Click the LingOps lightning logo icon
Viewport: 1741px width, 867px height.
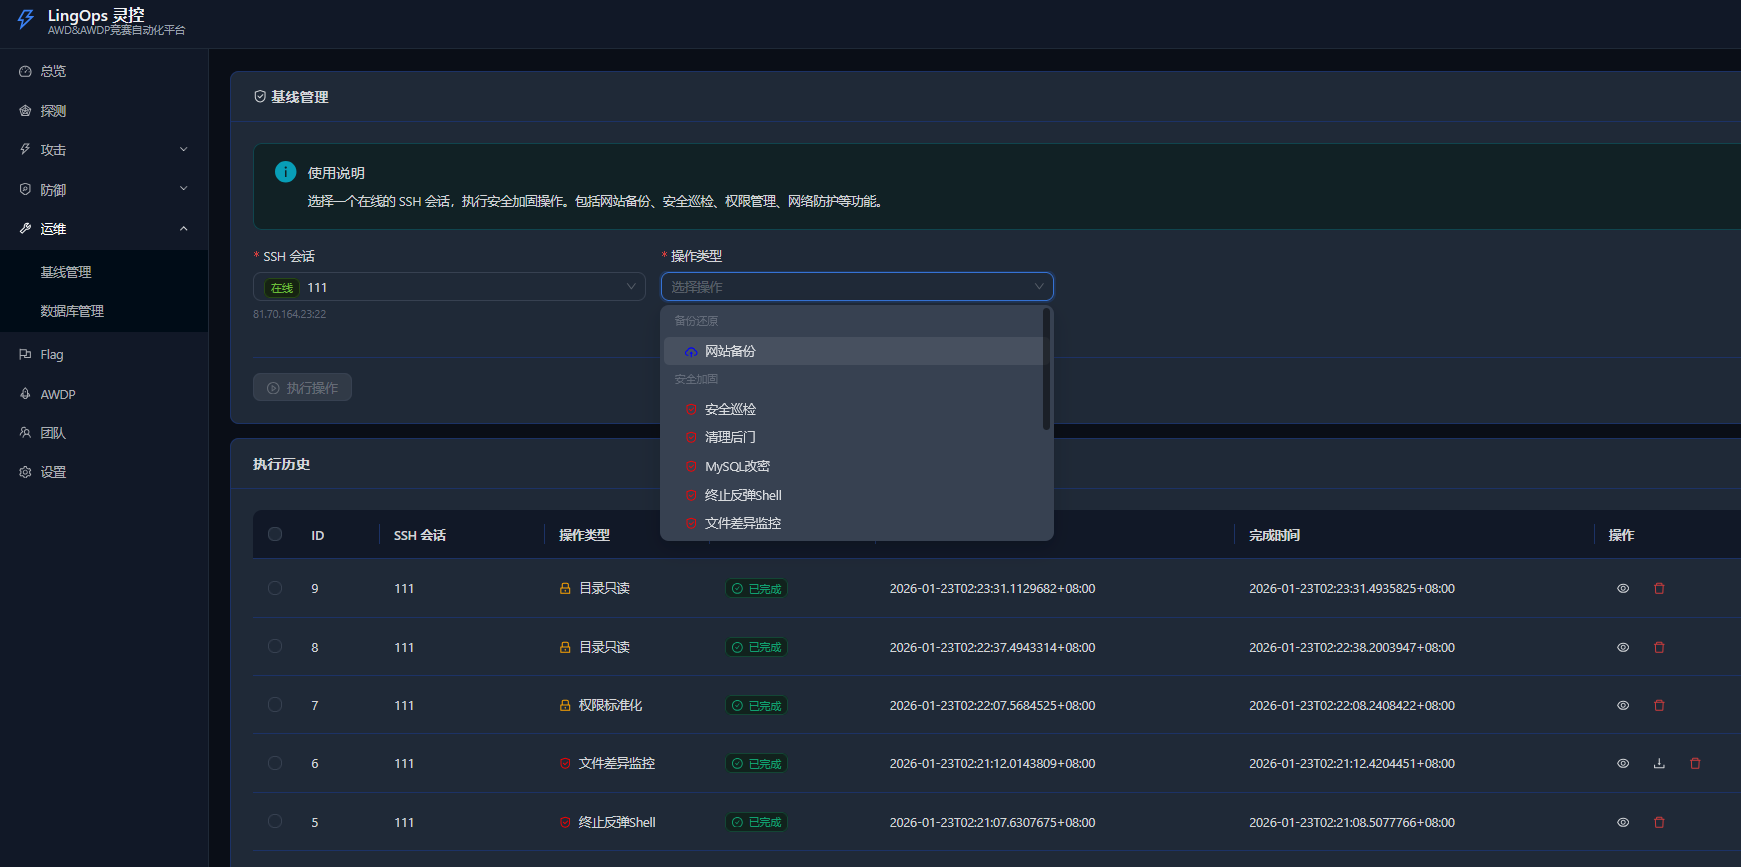(25, 19)
